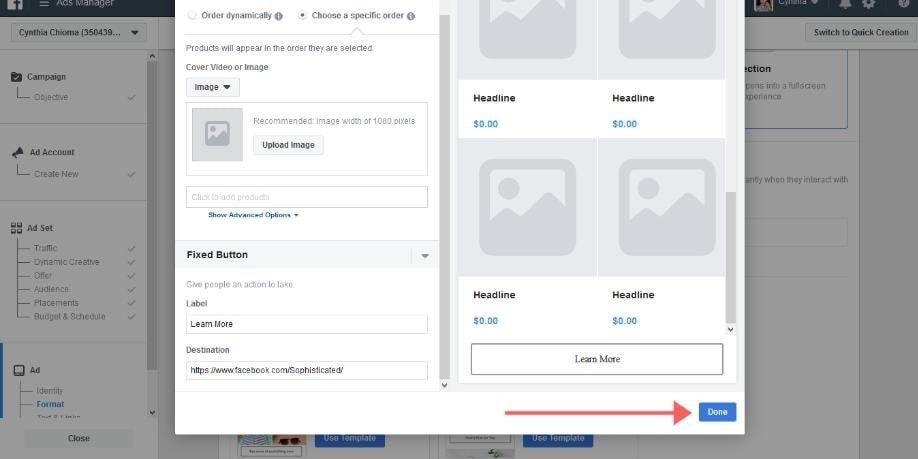Screen dimensions: 918x459
Task: Click the info icon next to Order dynamically
Action: [x=279, y=16]
